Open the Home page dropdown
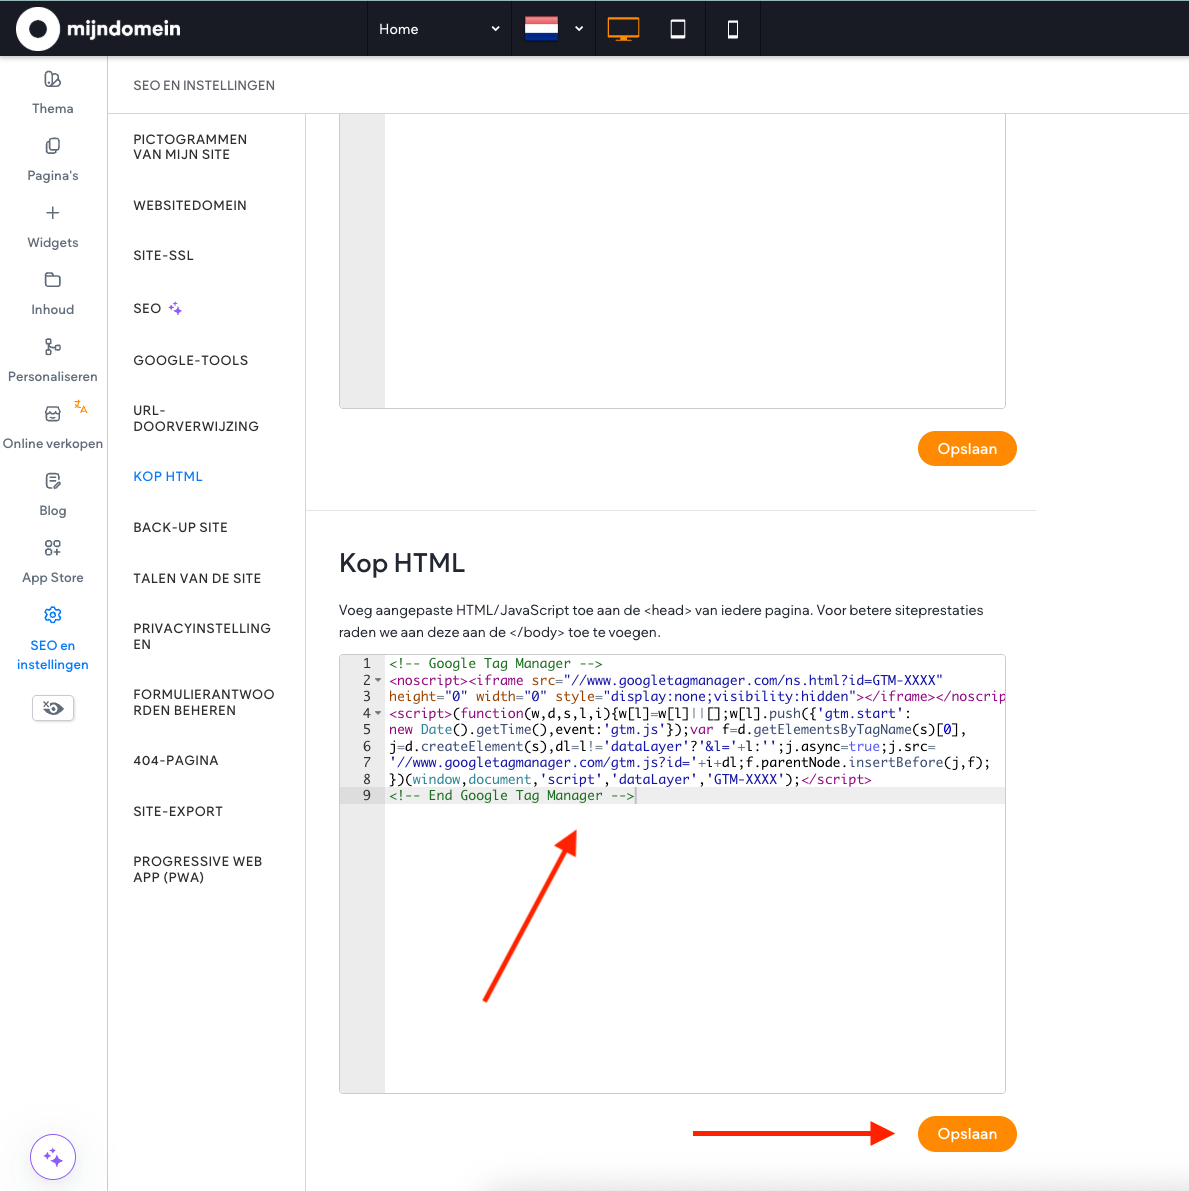 [438, 29]
